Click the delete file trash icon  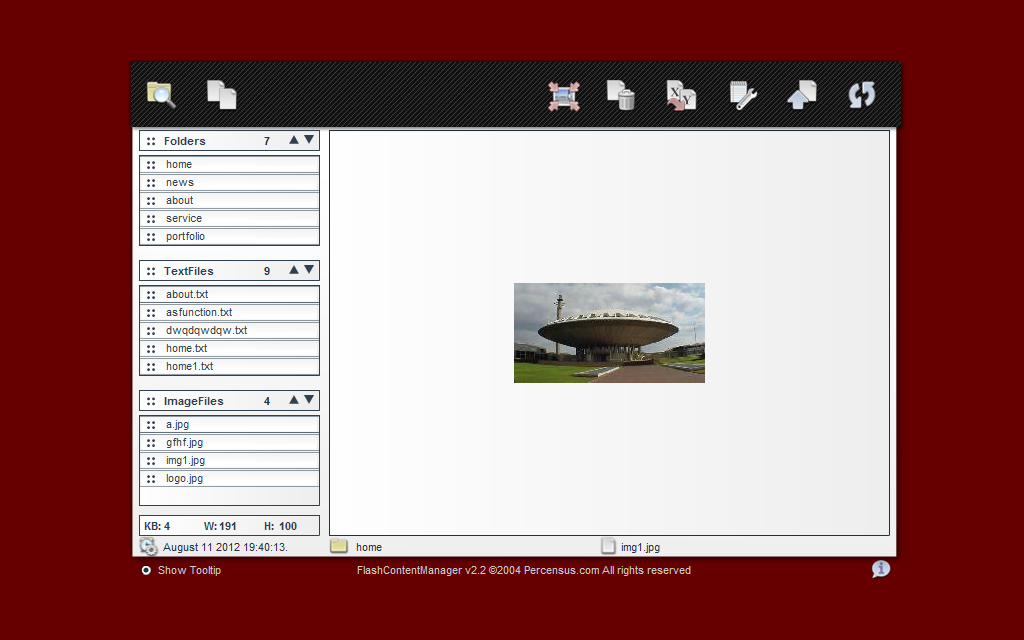[x=621, y=95]
